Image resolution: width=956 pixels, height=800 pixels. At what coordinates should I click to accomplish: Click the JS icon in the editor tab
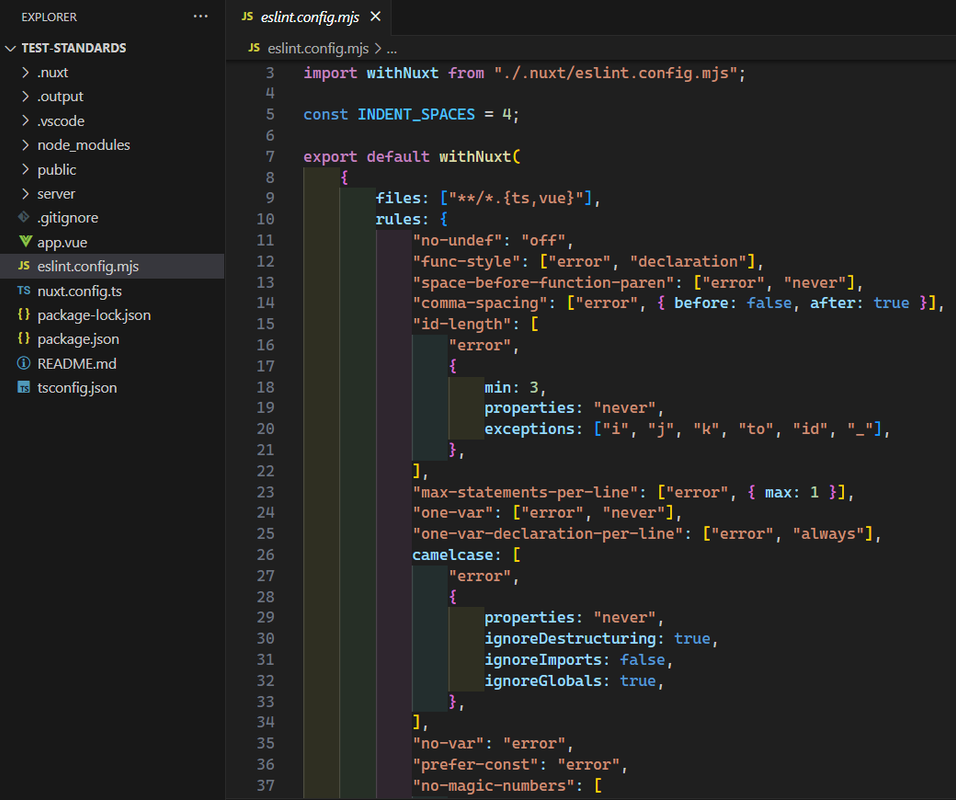tap(247, 16)
